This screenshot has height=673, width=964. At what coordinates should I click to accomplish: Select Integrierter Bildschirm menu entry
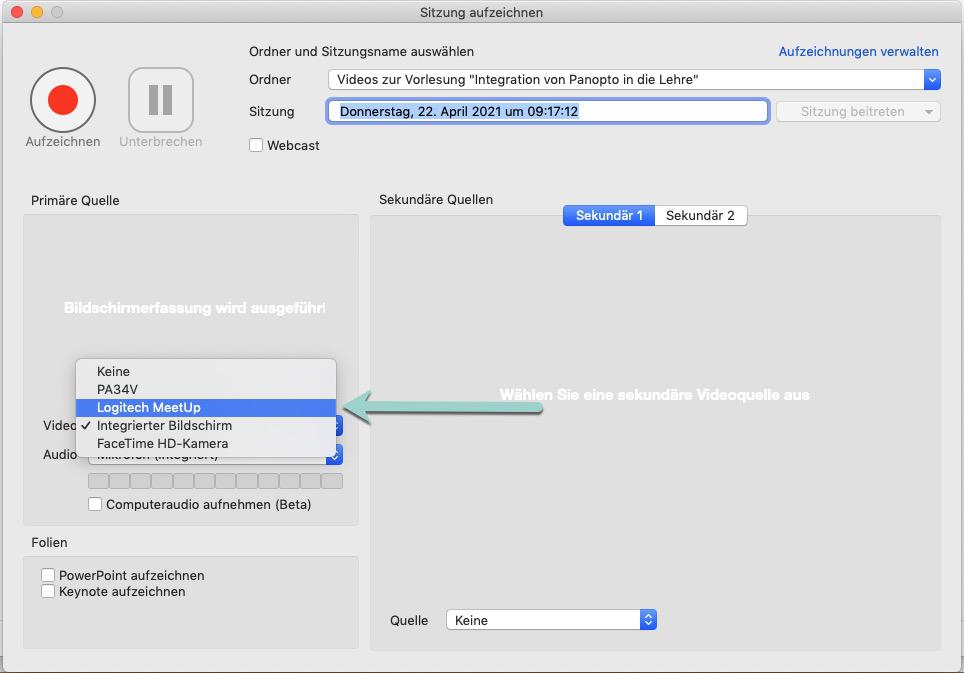coord(164,425)
